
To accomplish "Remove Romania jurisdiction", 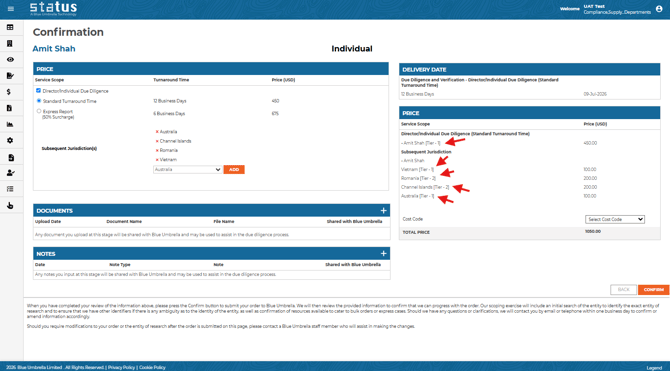I will click(x=157, y=150).
